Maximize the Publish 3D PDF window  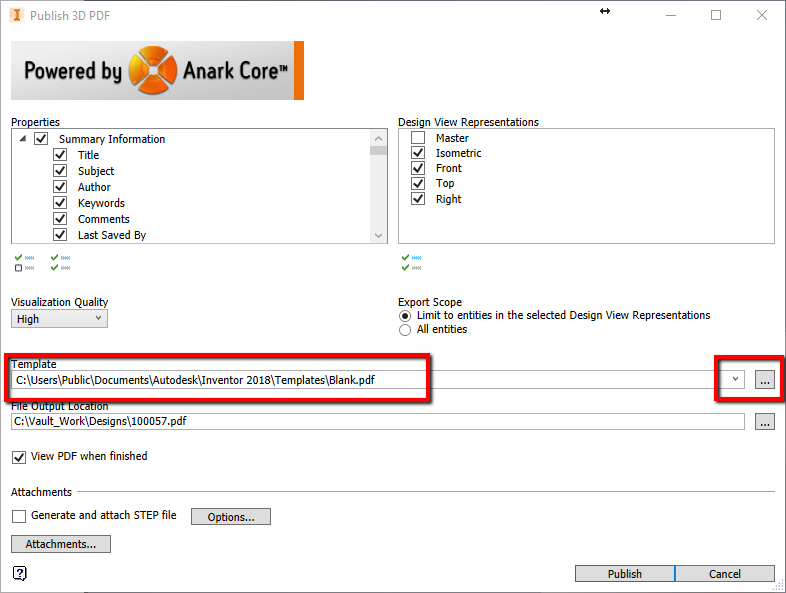click(x=716, y=15)
